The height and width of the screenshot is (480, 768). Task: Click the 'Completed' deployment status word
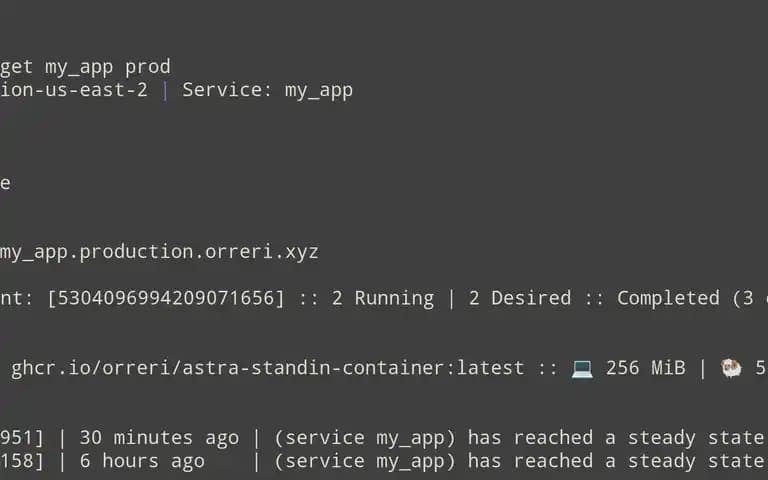click(668, 299)
